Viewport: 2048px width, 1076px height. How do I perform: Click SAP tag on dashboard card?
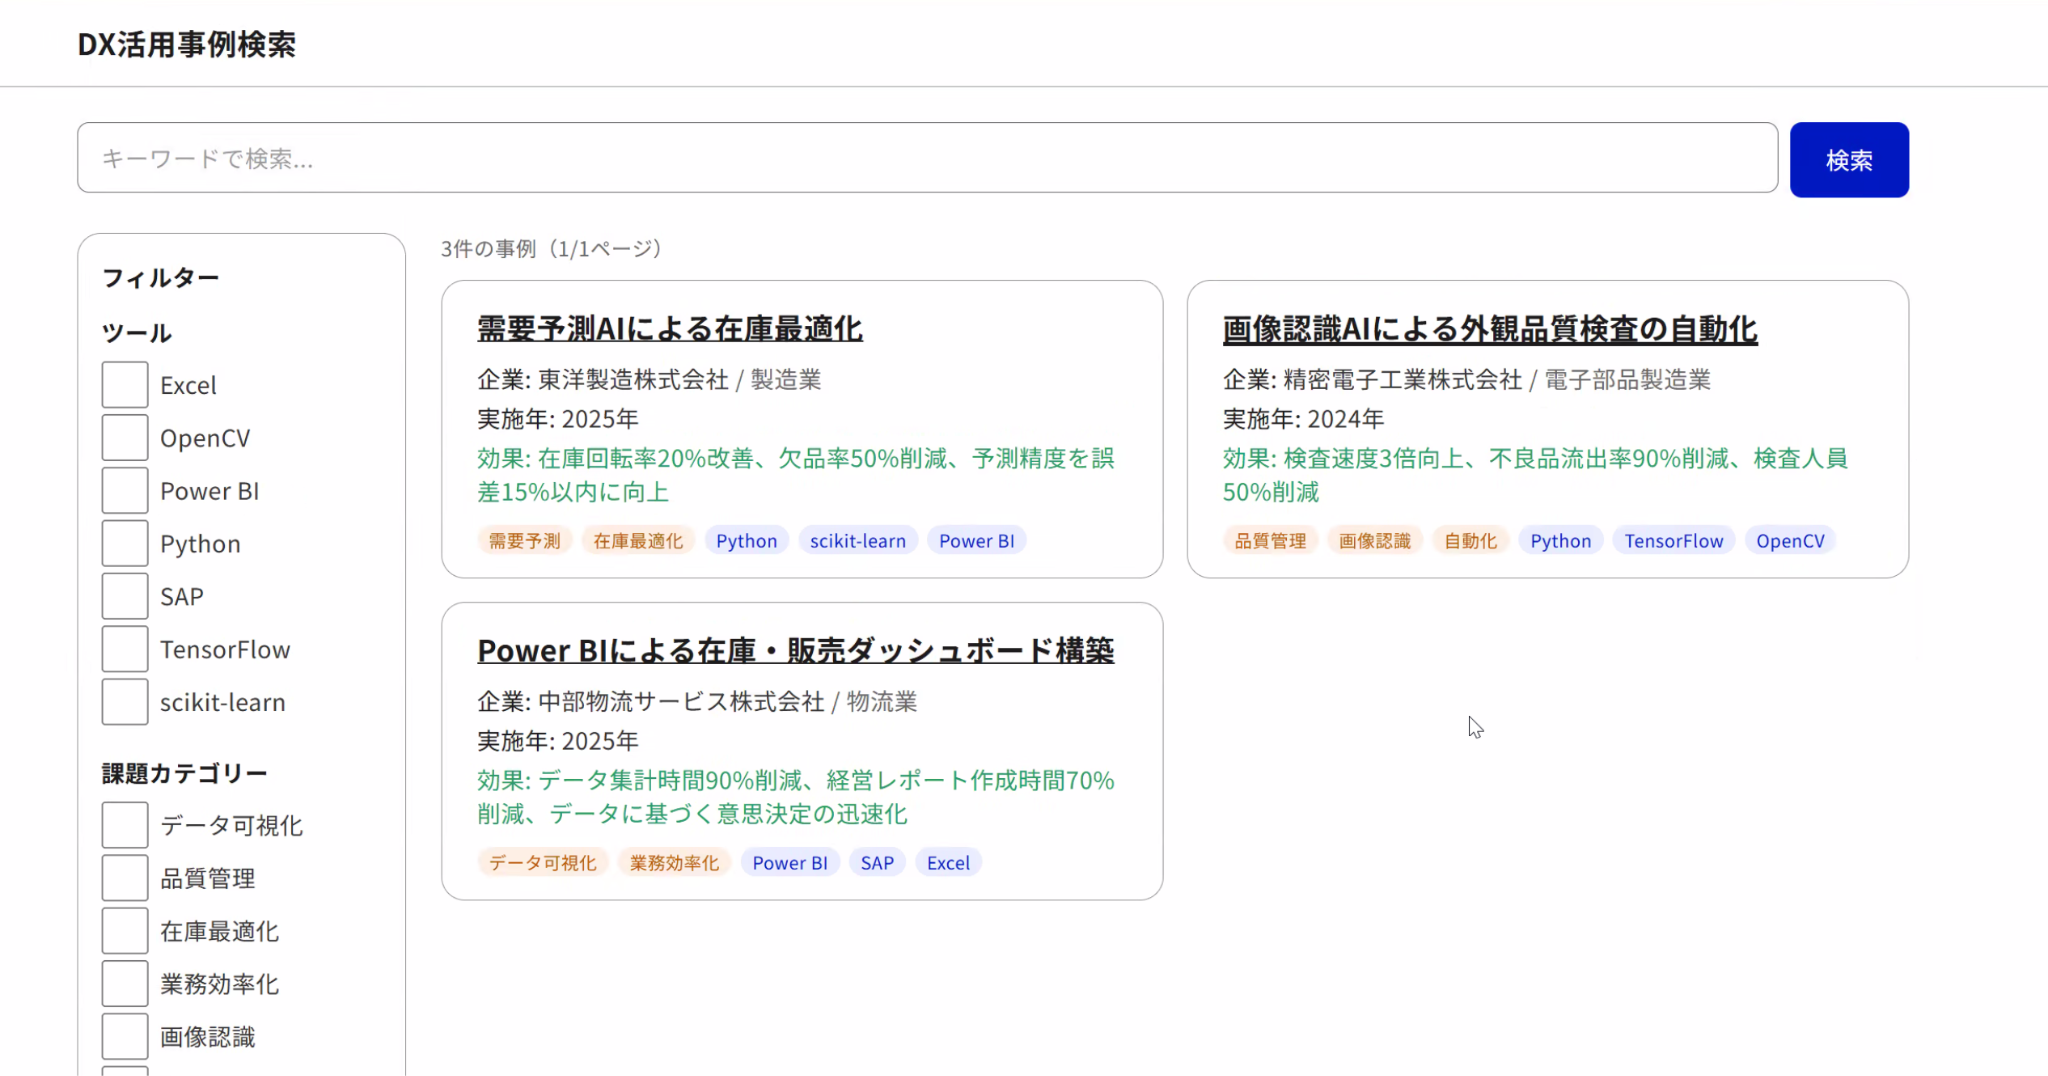pos(877,863)
